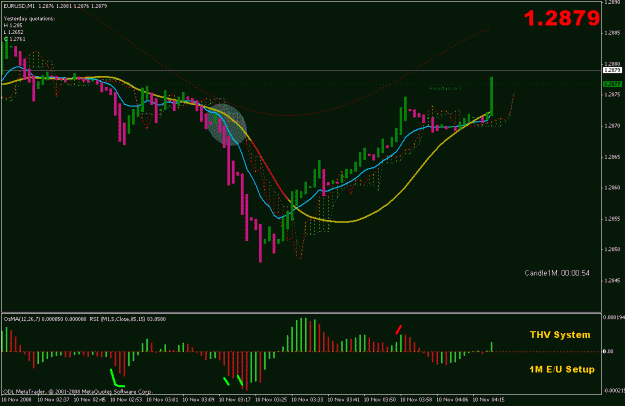The height and width of the screenshot is (406, 625).
Task: Click the white current price tag 1.2879 on axis
Action: [x=613, y=70]
